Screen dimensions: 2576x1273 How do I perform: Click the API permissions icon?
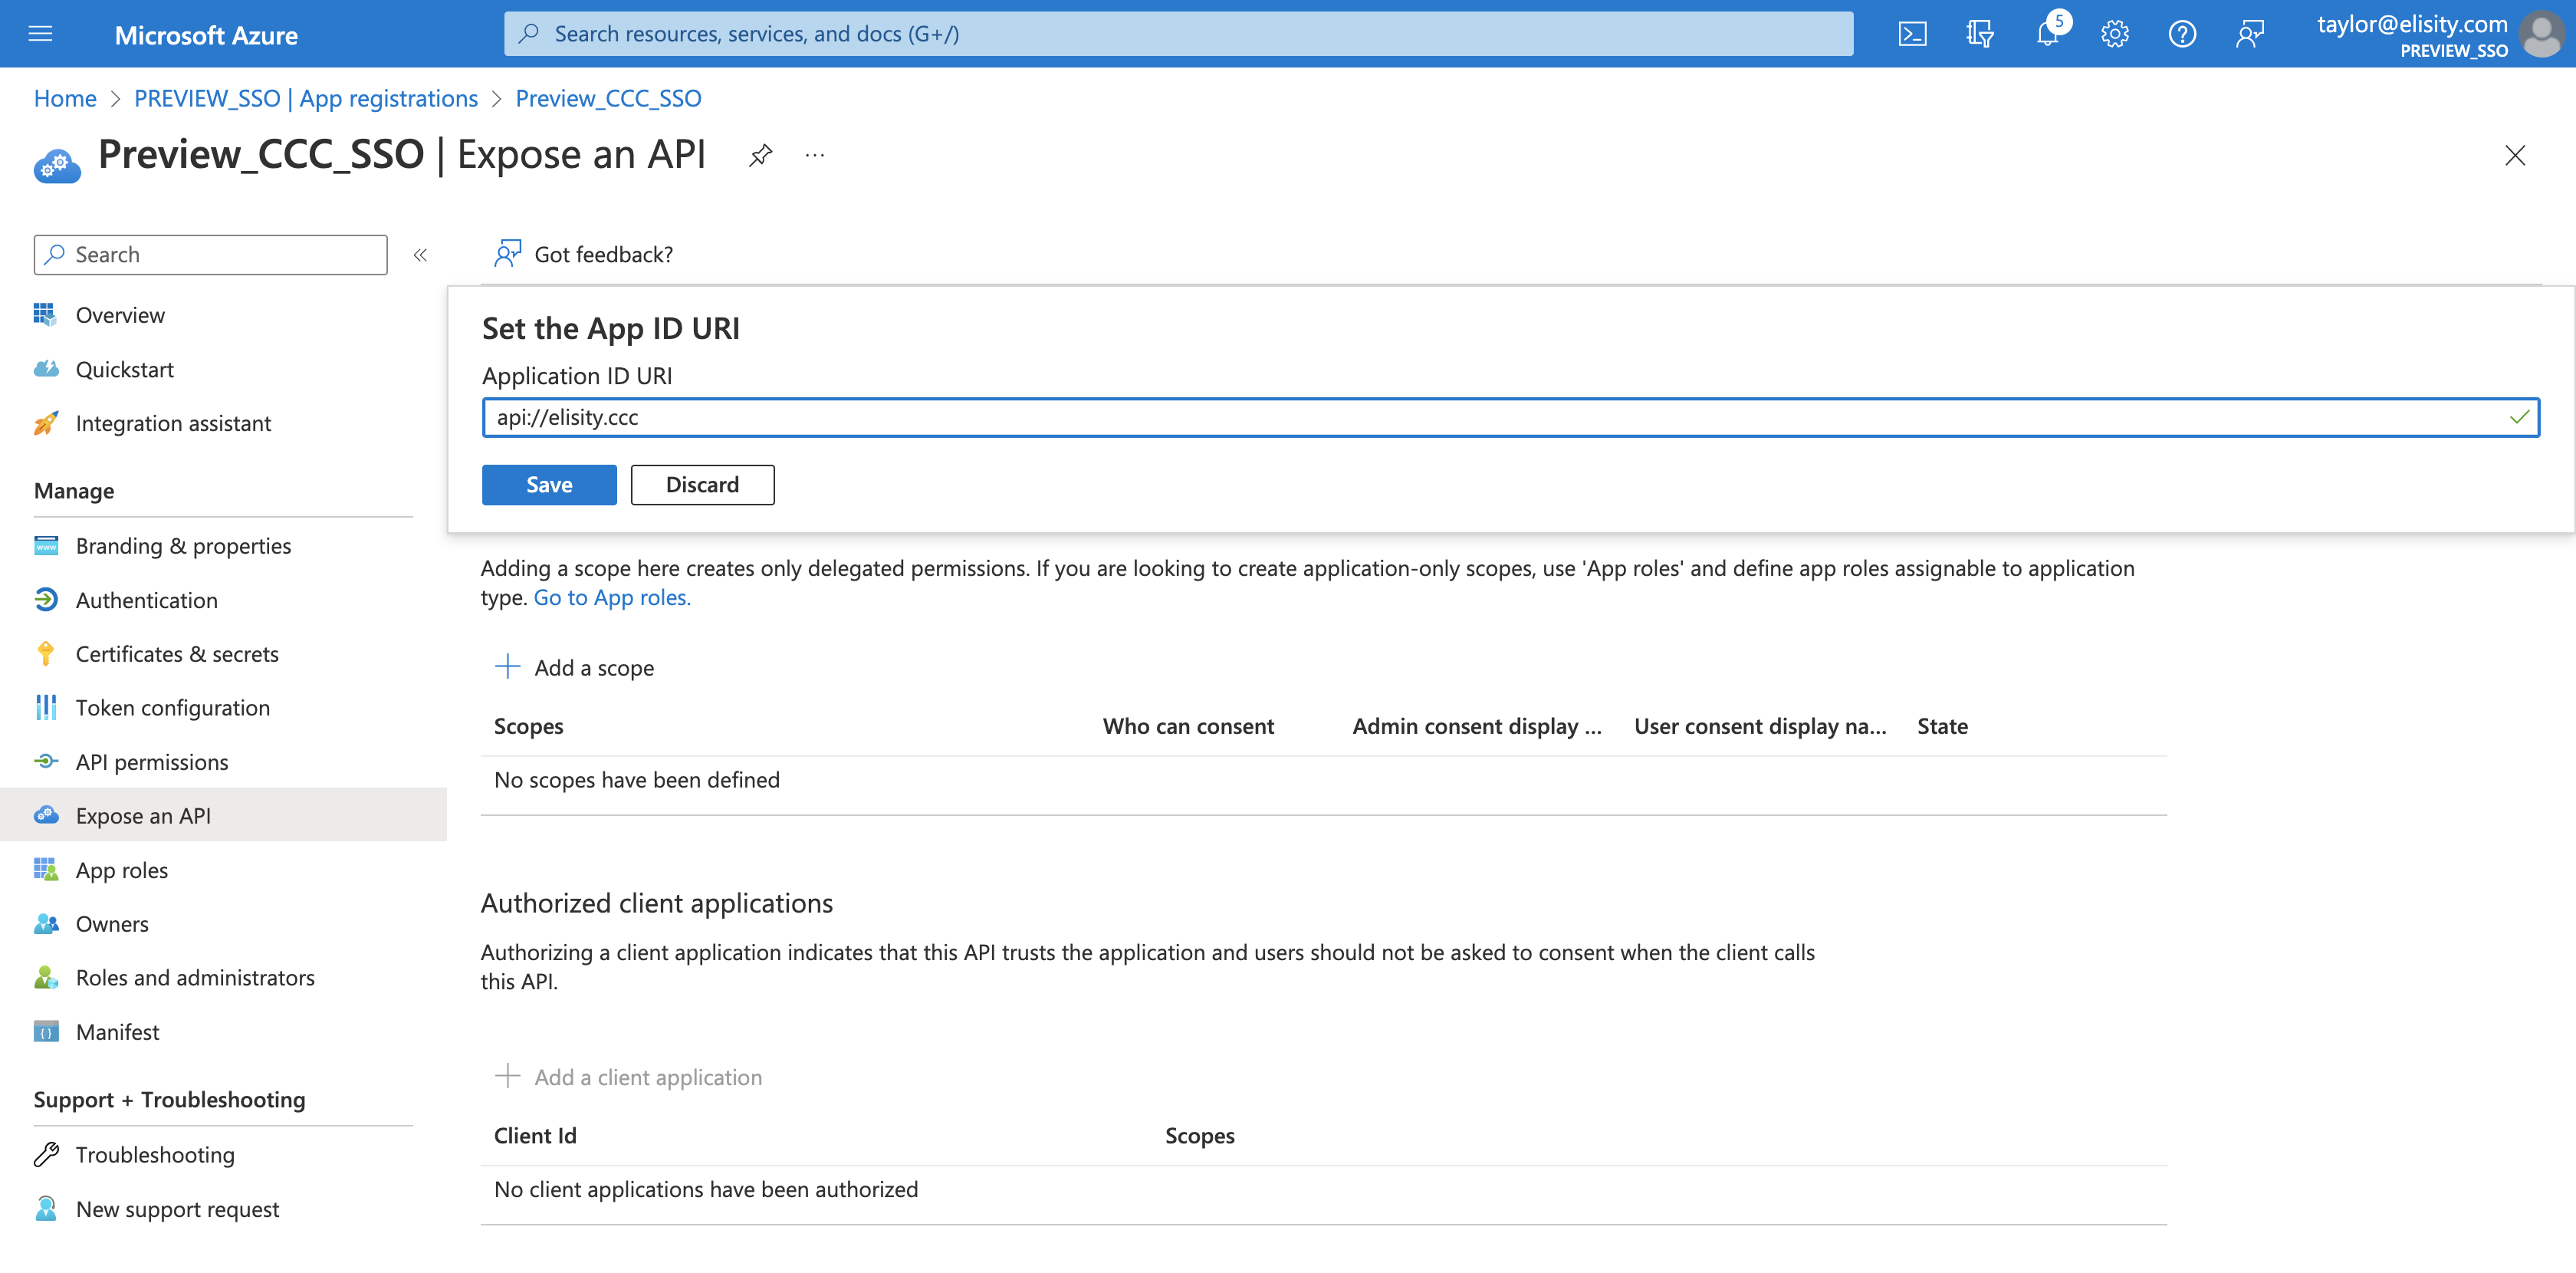coord(46,762)
